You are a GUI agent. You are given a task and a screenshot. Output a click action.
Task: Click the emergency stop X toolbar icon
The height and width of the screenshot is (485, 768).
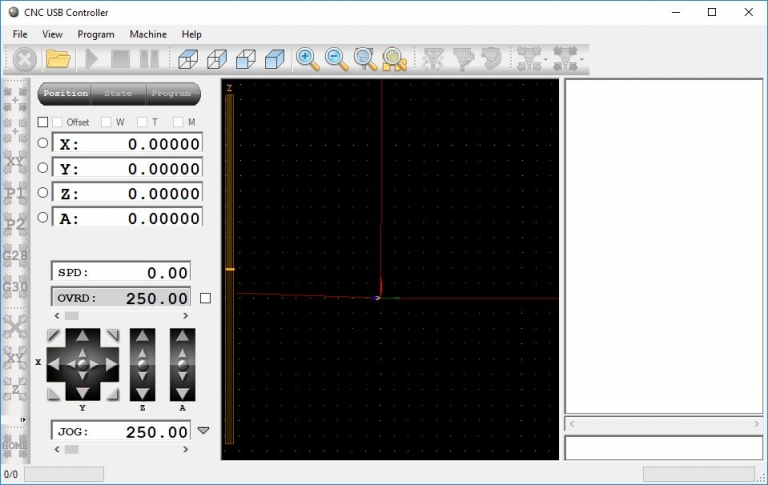(24, 59)
